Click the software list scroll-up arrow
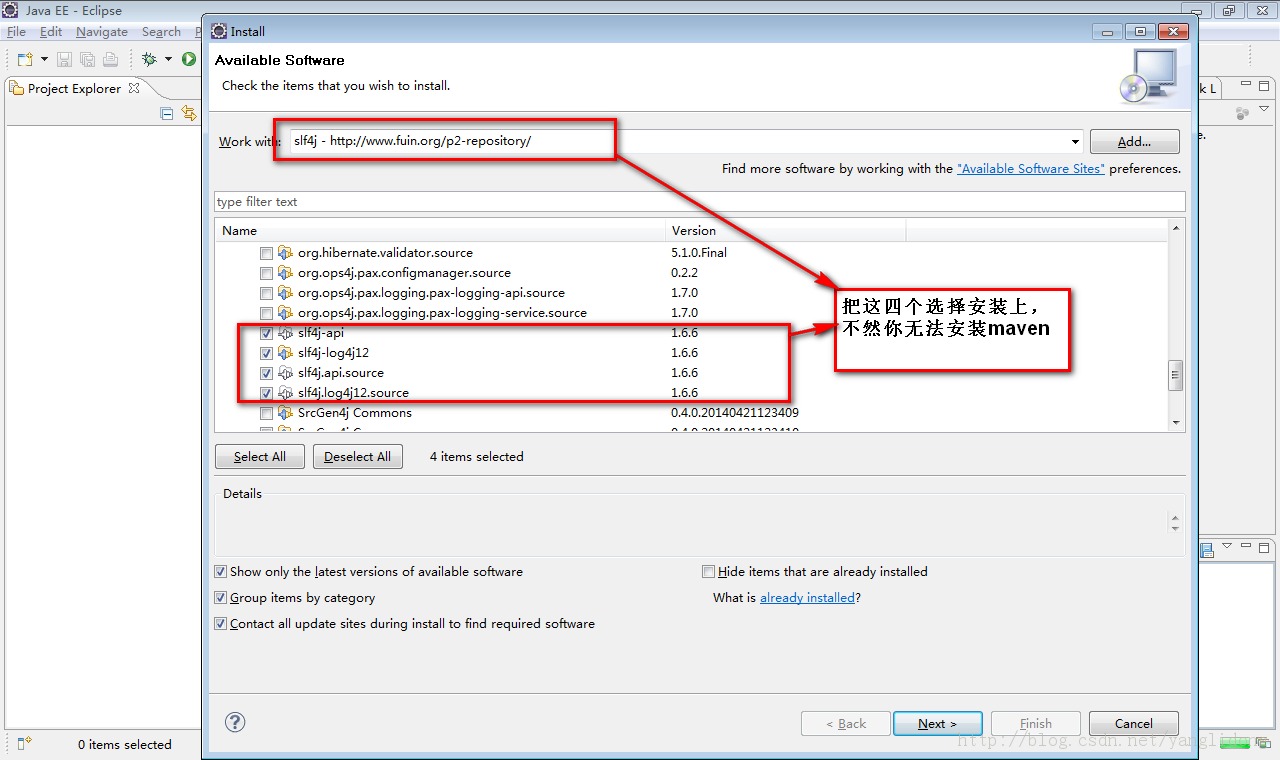Viewport: 1280px width, 760px height. click(x=1176, y=228)
